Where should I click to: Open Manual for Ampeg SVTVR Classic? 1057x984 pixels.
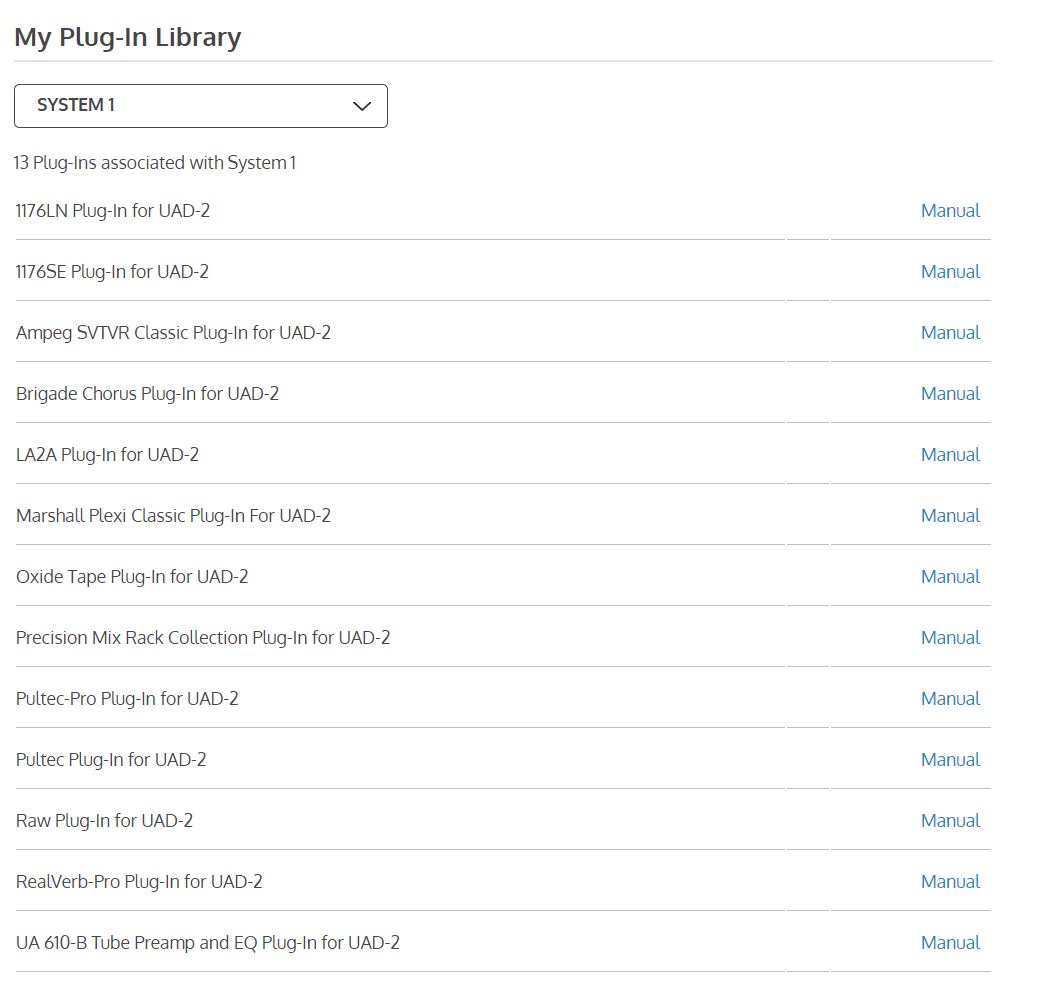[x=949, y=333]
